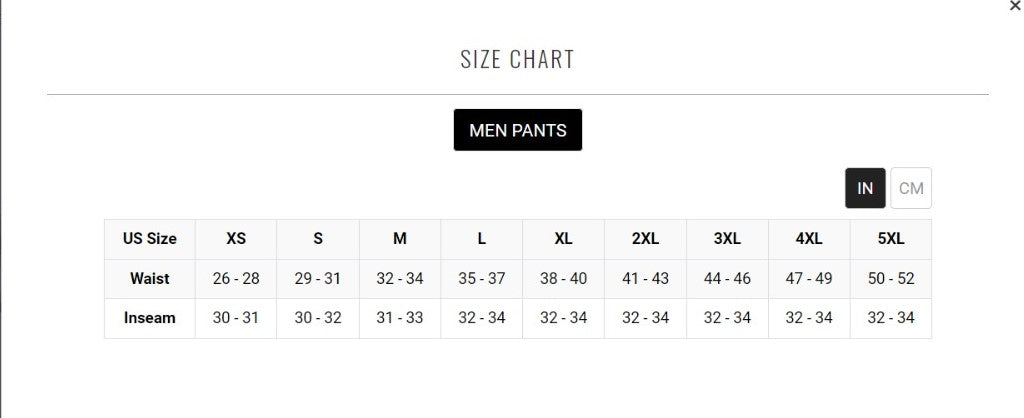
Task: Click waist value 50 - 52 for 5XL
Action: coord(891,279)
